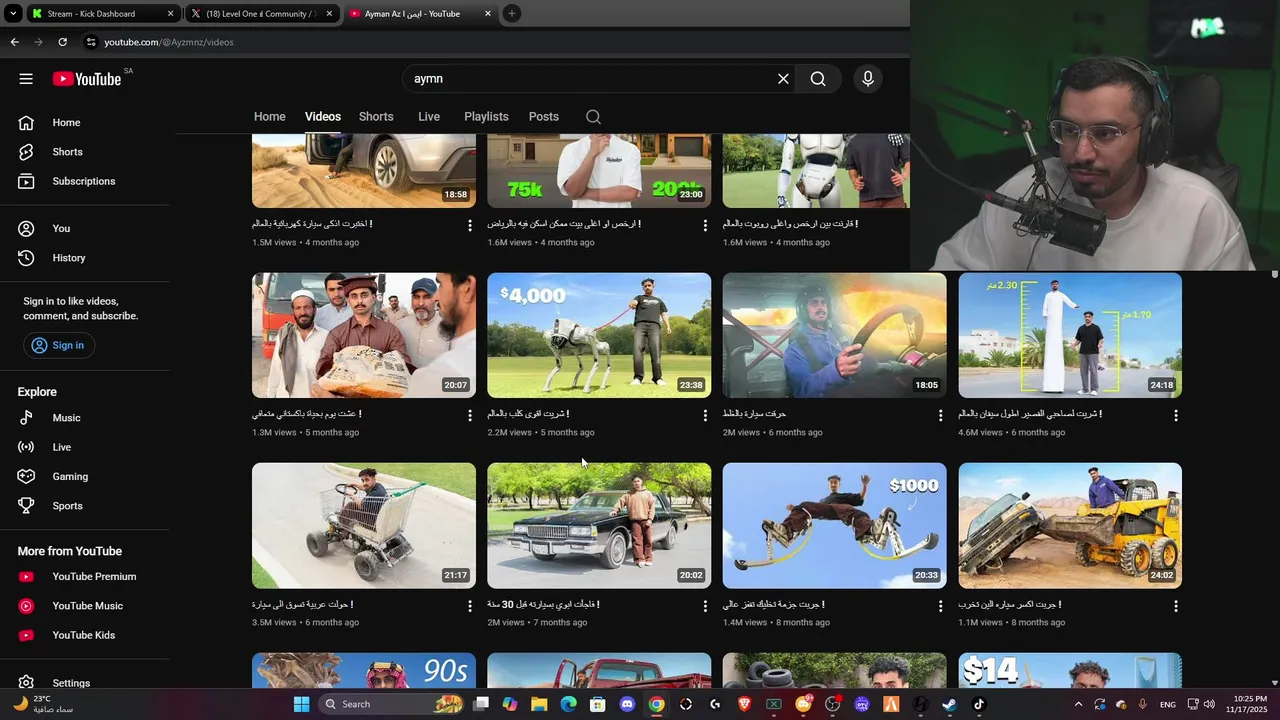Screen dimensions: 1280x720
Task: Open options for the 24:18 video
Action: click(1176, 415)
